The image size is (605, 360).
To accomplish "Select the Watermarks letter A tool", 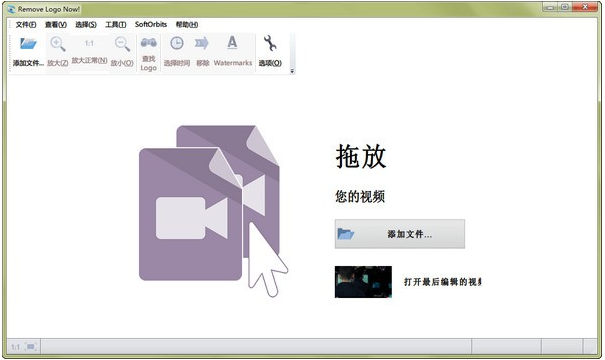I will click(232, 42).
